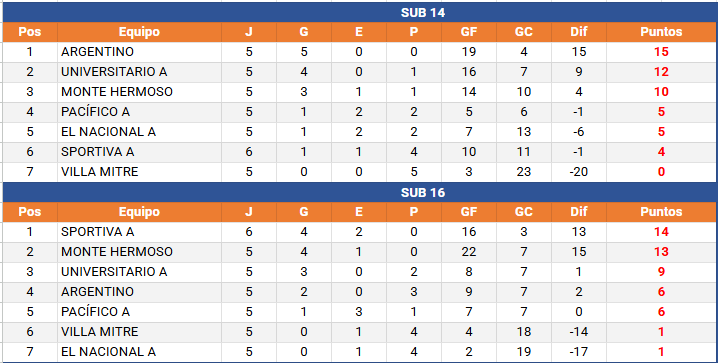Select the GF header in SUB 14
Viewport: 718px width, 363px height.
tap(469, 32)
